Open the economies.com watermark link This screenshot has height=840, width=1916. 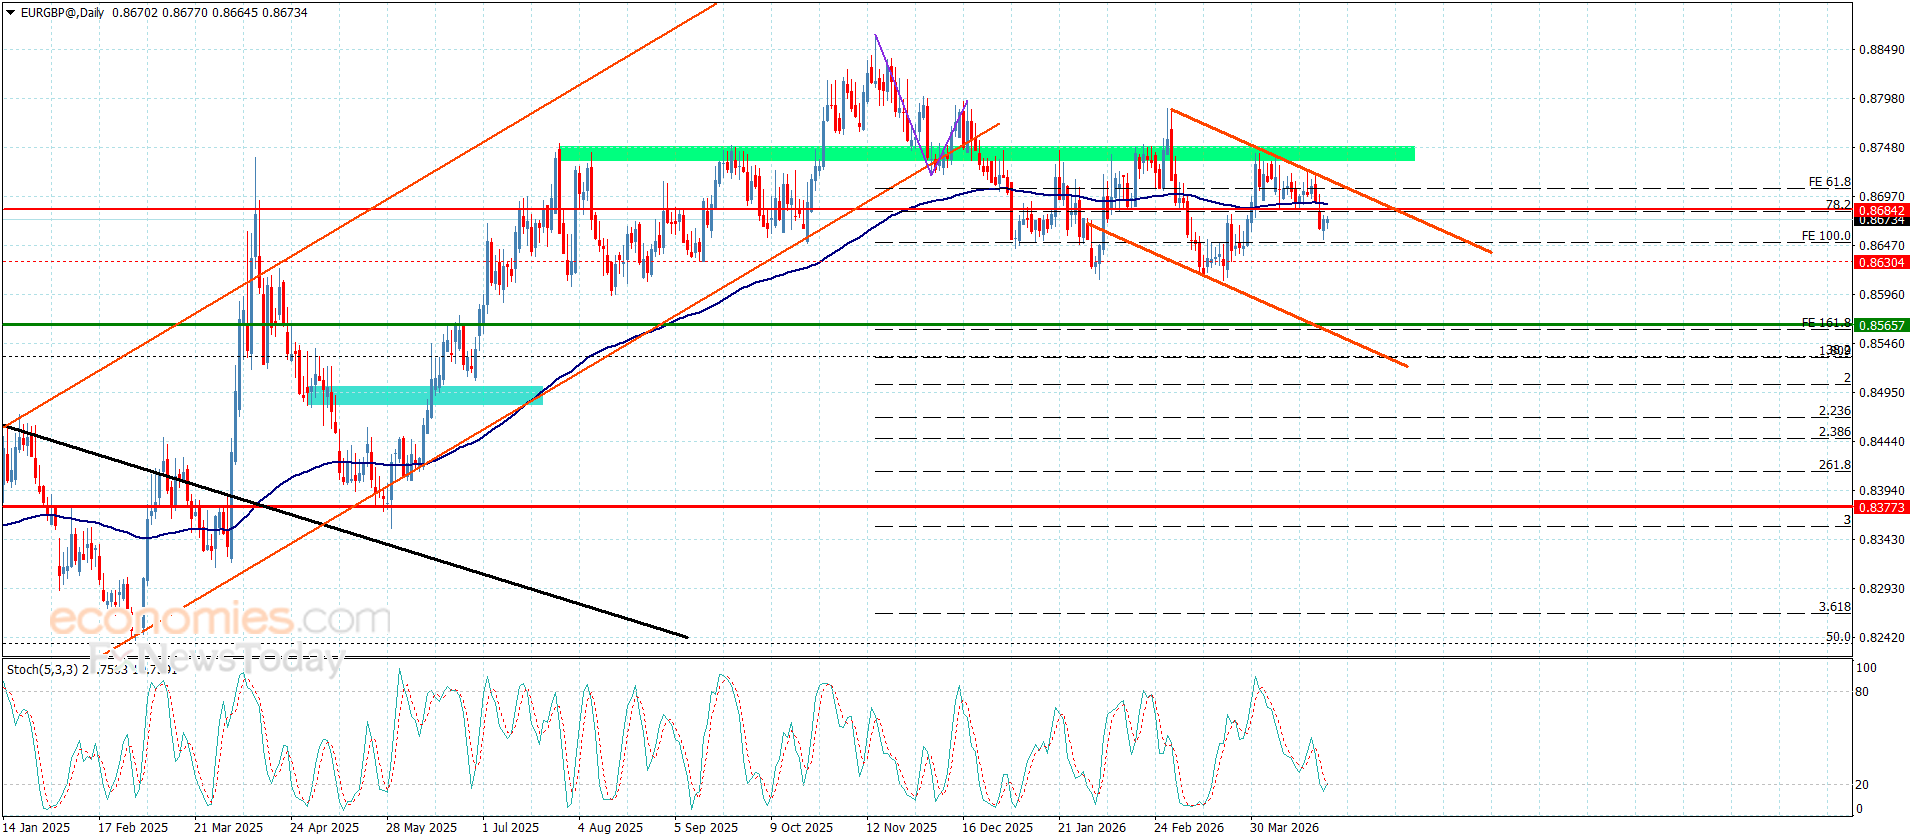[220, 619]
